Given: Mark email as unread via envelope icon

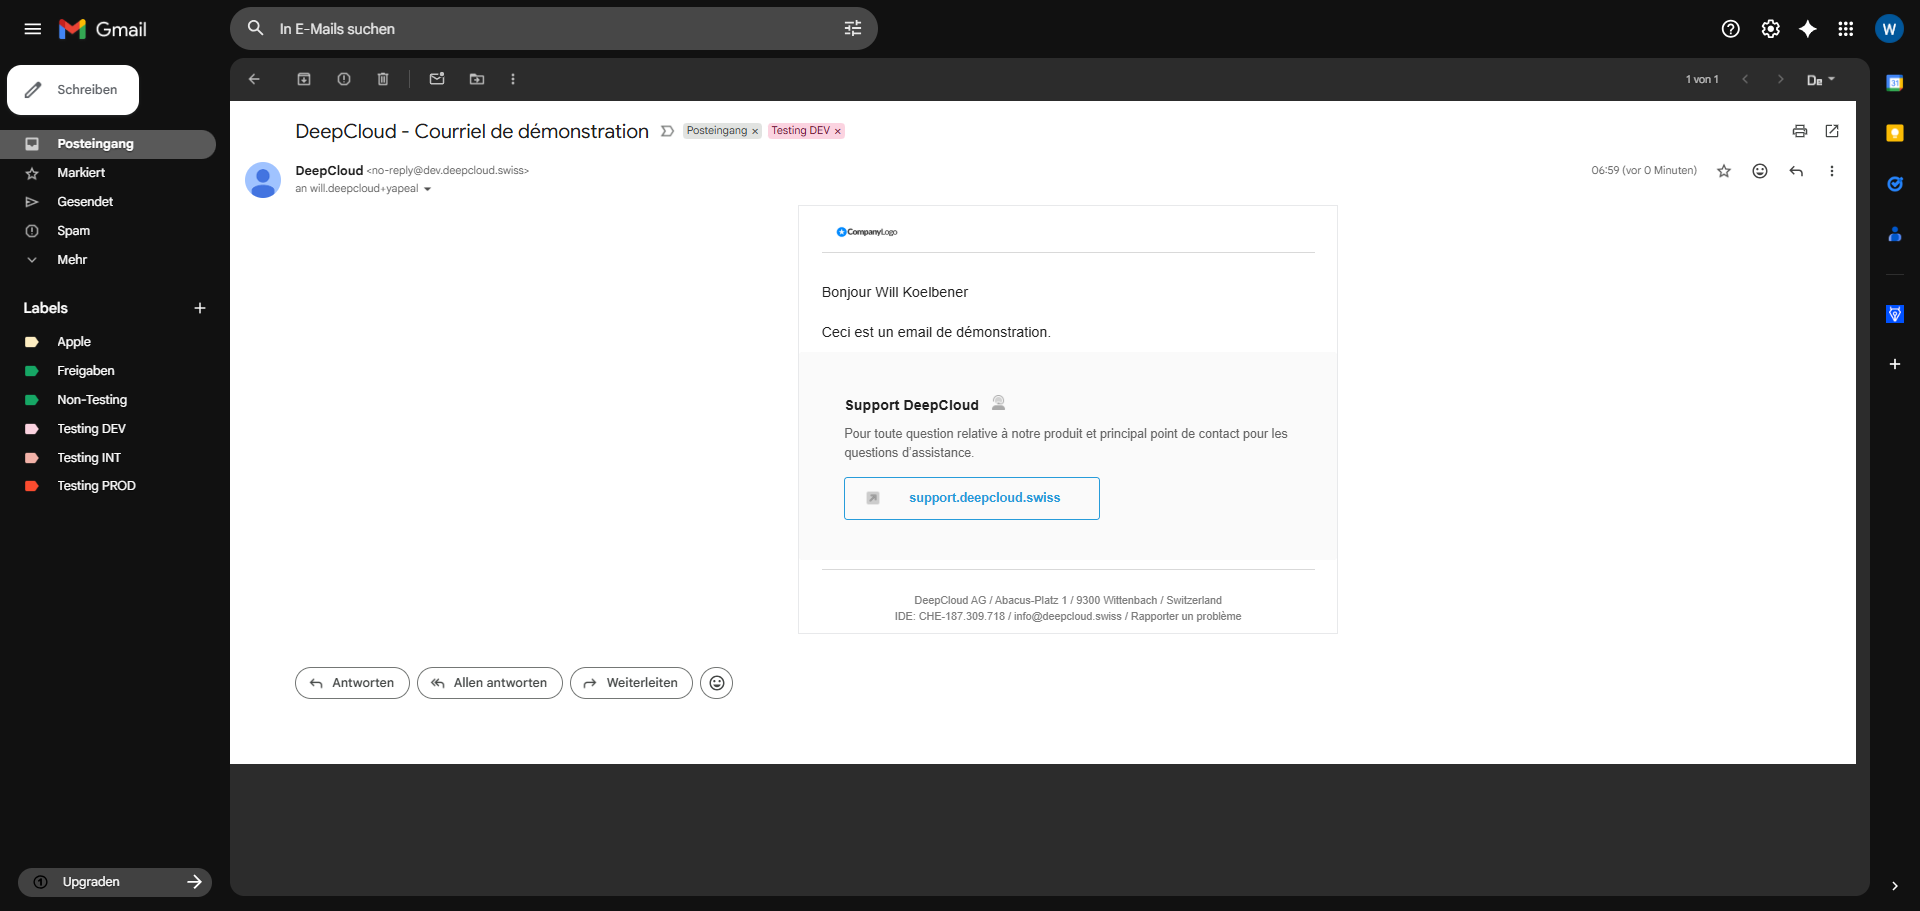Looking at the screenshot, I should pos(437,79).
